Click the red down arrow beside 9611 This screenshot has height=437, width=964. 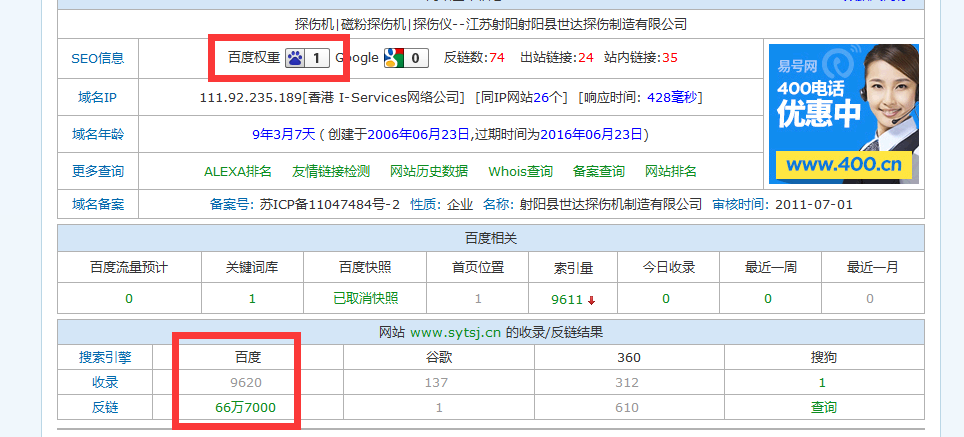pos(592,299)
